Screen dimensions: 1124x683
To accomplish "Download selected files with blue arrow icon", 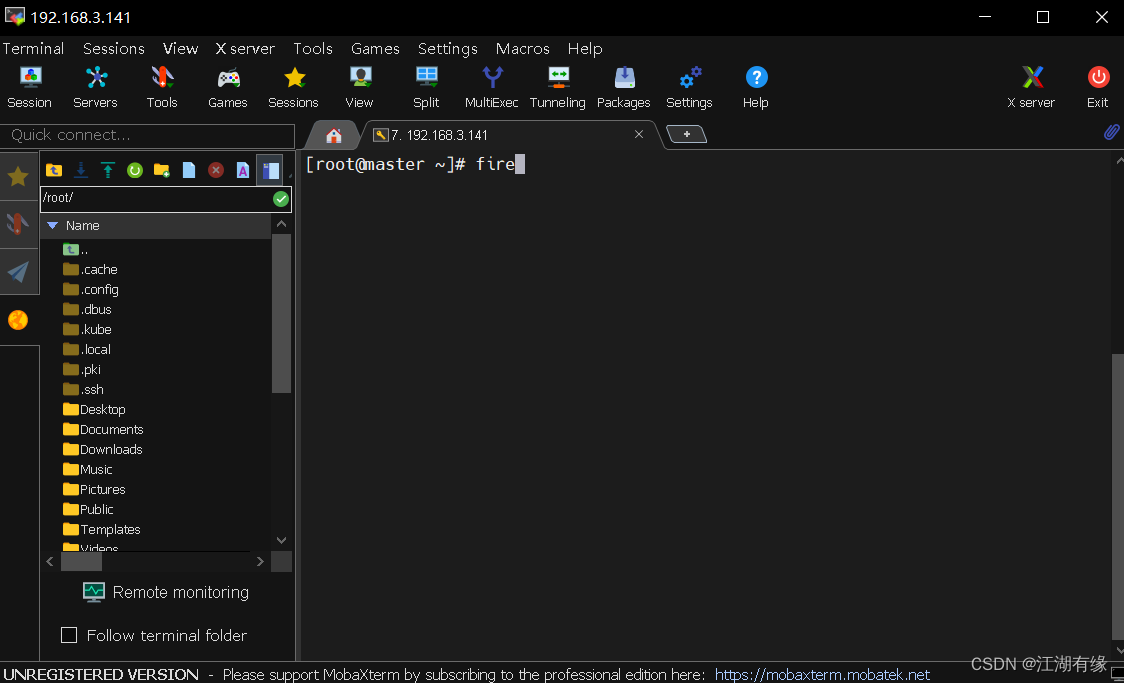I will coord(81,170).
